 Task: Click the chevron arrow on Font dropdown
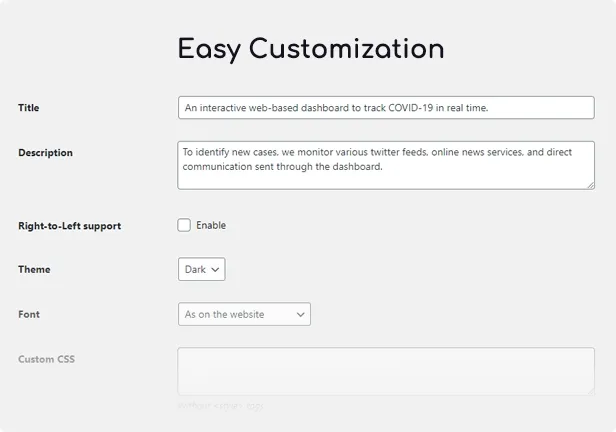click(301, 314)
